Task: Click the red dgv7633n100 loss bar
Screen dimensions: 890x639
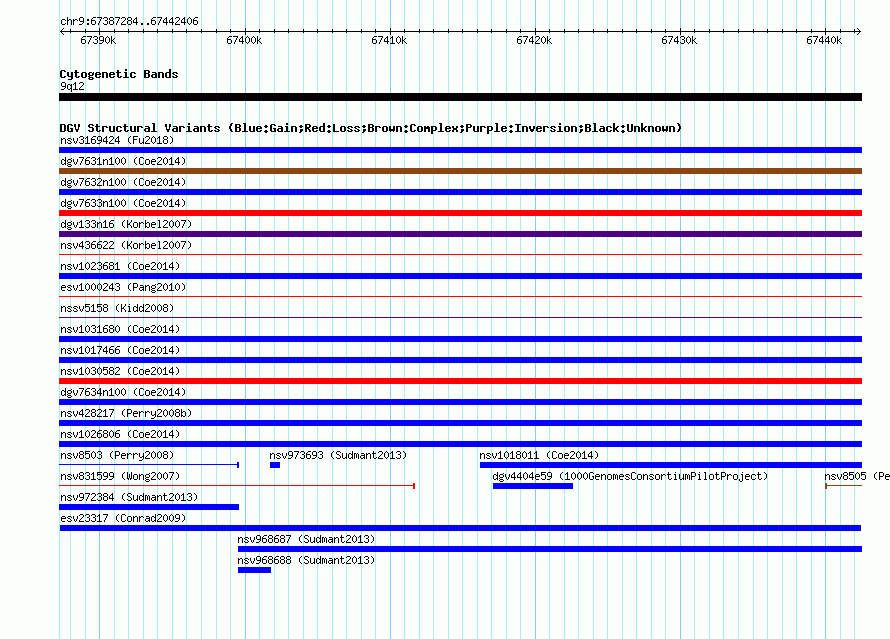Action: 460,213
